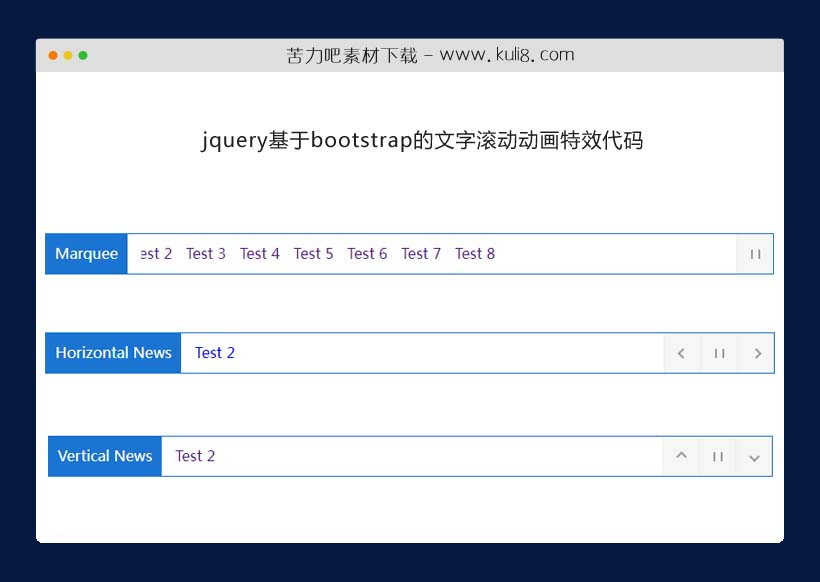This screenshot has height=582, width=820.
Task: Pause the Marquee scrolling with its pause button
Action: (754, 254)
